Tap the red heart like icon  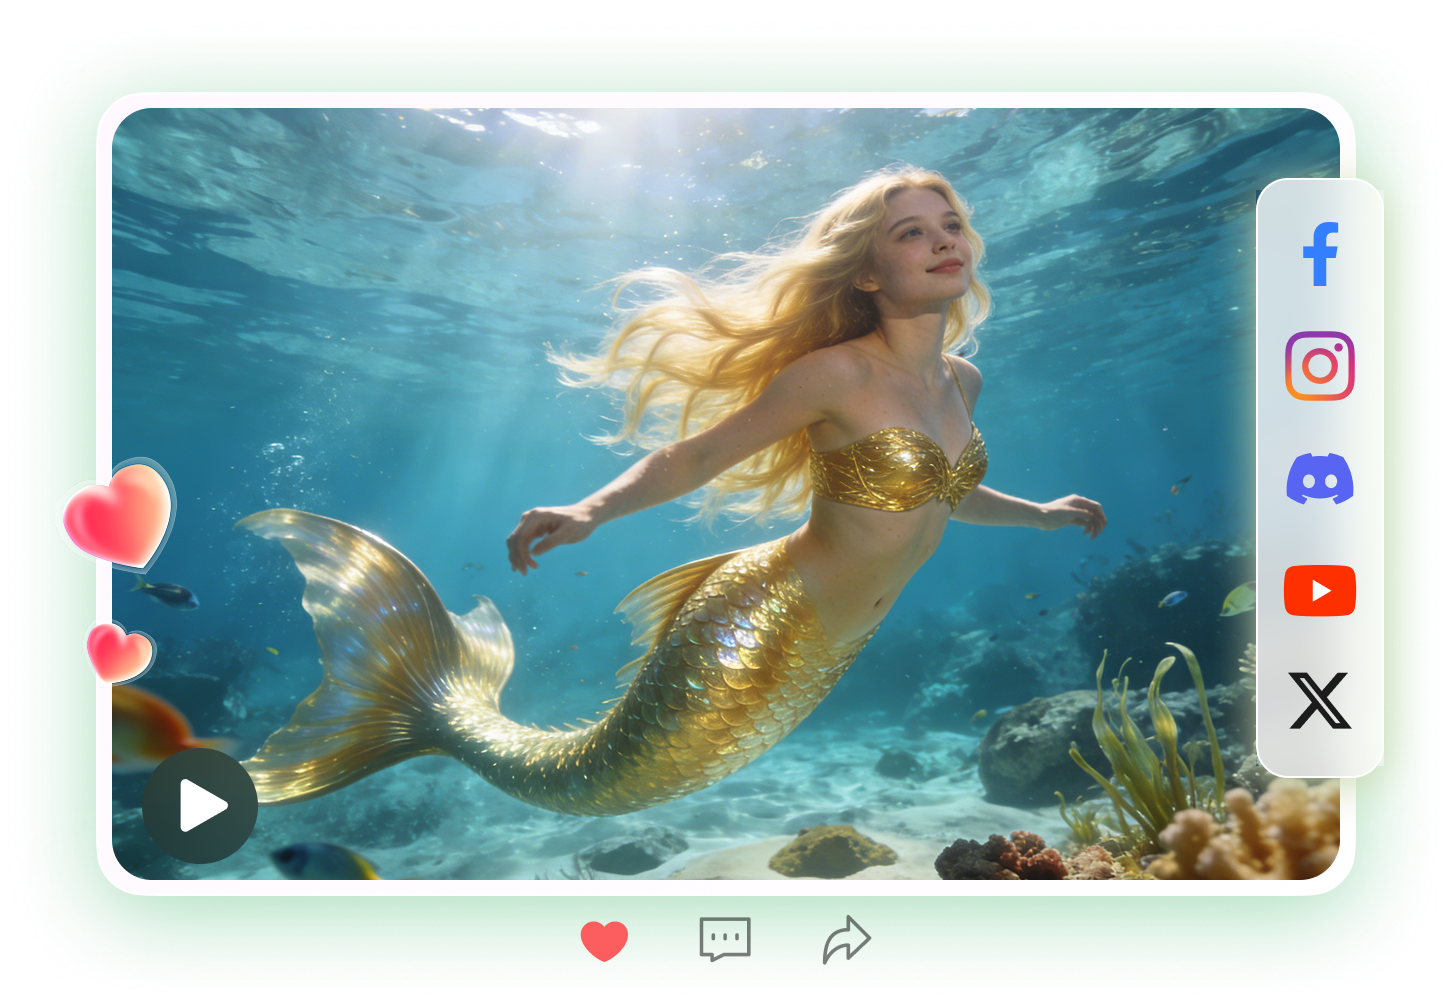[604, 938]
